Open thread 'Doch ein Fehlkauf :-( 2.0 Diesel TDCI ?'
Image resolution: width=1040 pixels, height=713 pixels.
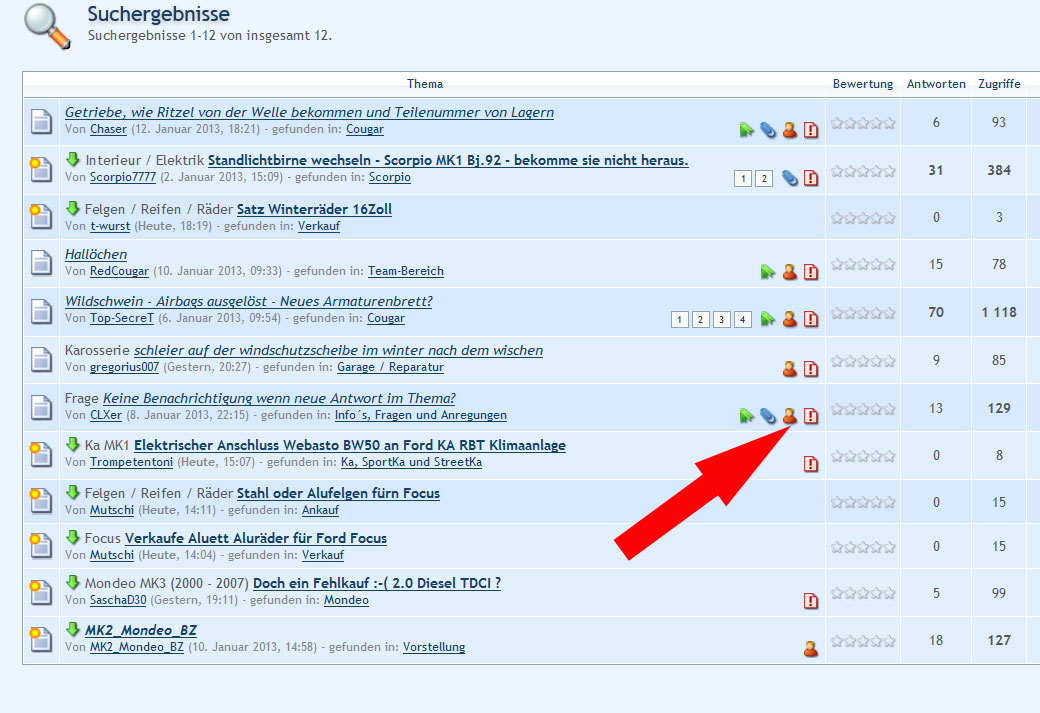(x=377, y=583)
